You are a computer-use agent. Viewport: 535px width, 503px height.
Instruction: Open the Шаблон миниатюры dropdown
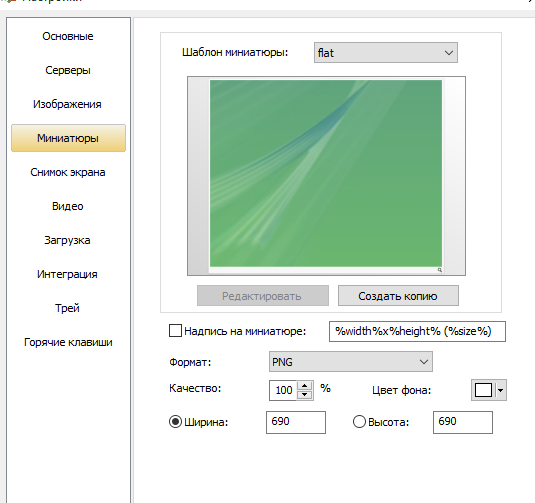coord(386,53)
